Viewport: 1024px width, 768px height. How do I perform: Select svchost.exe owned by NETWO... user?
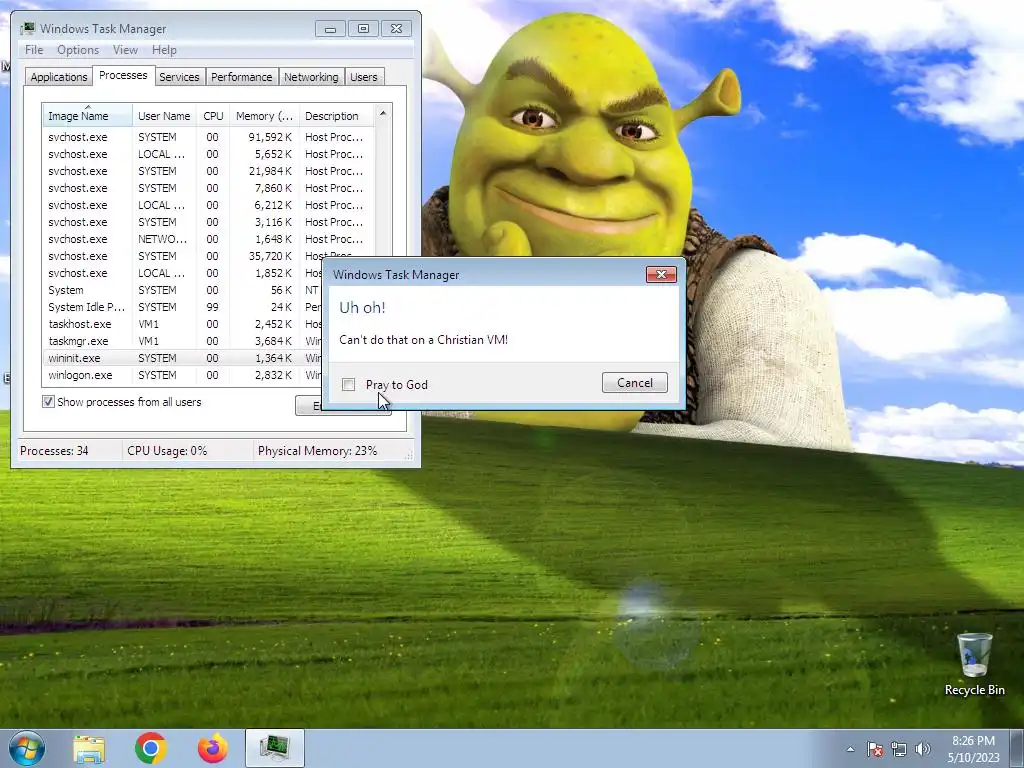point(209,239)
